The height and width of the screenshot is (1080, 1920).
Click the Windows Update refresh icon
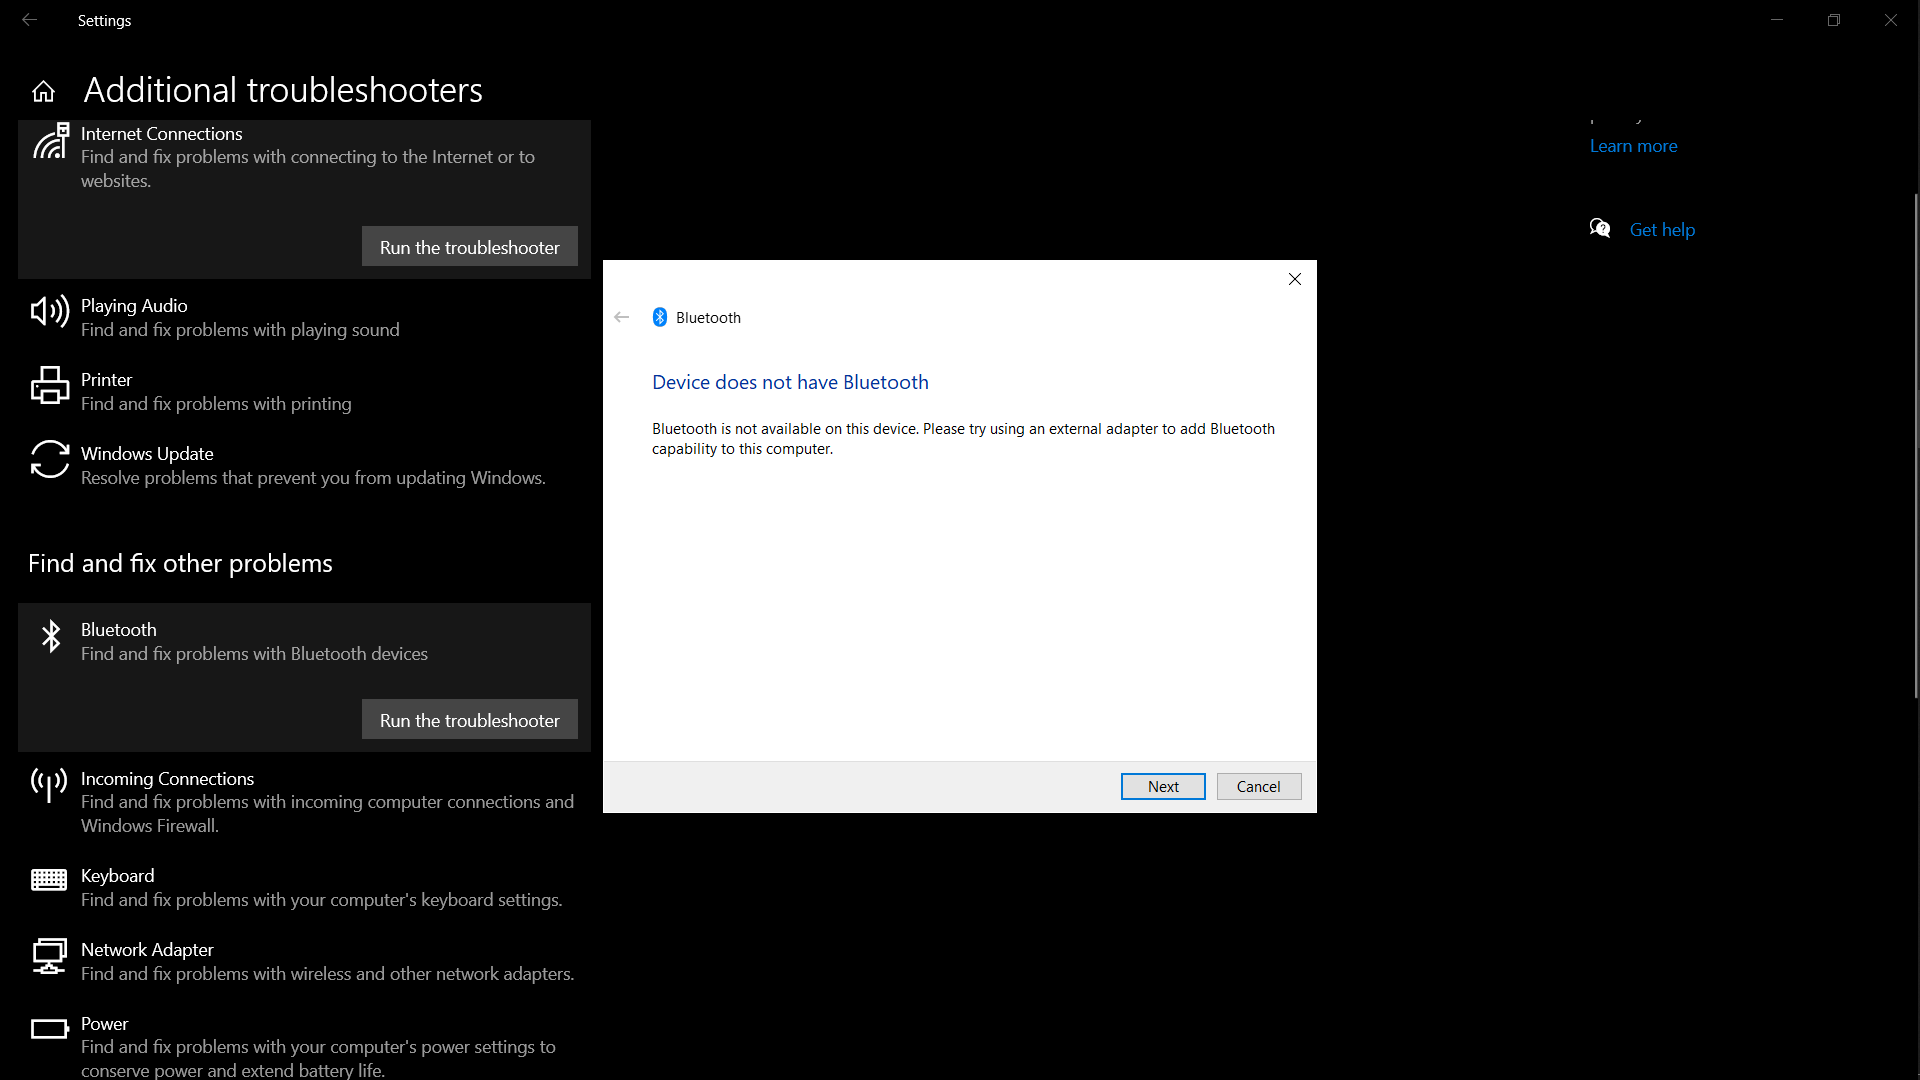(x=50, y=460)
